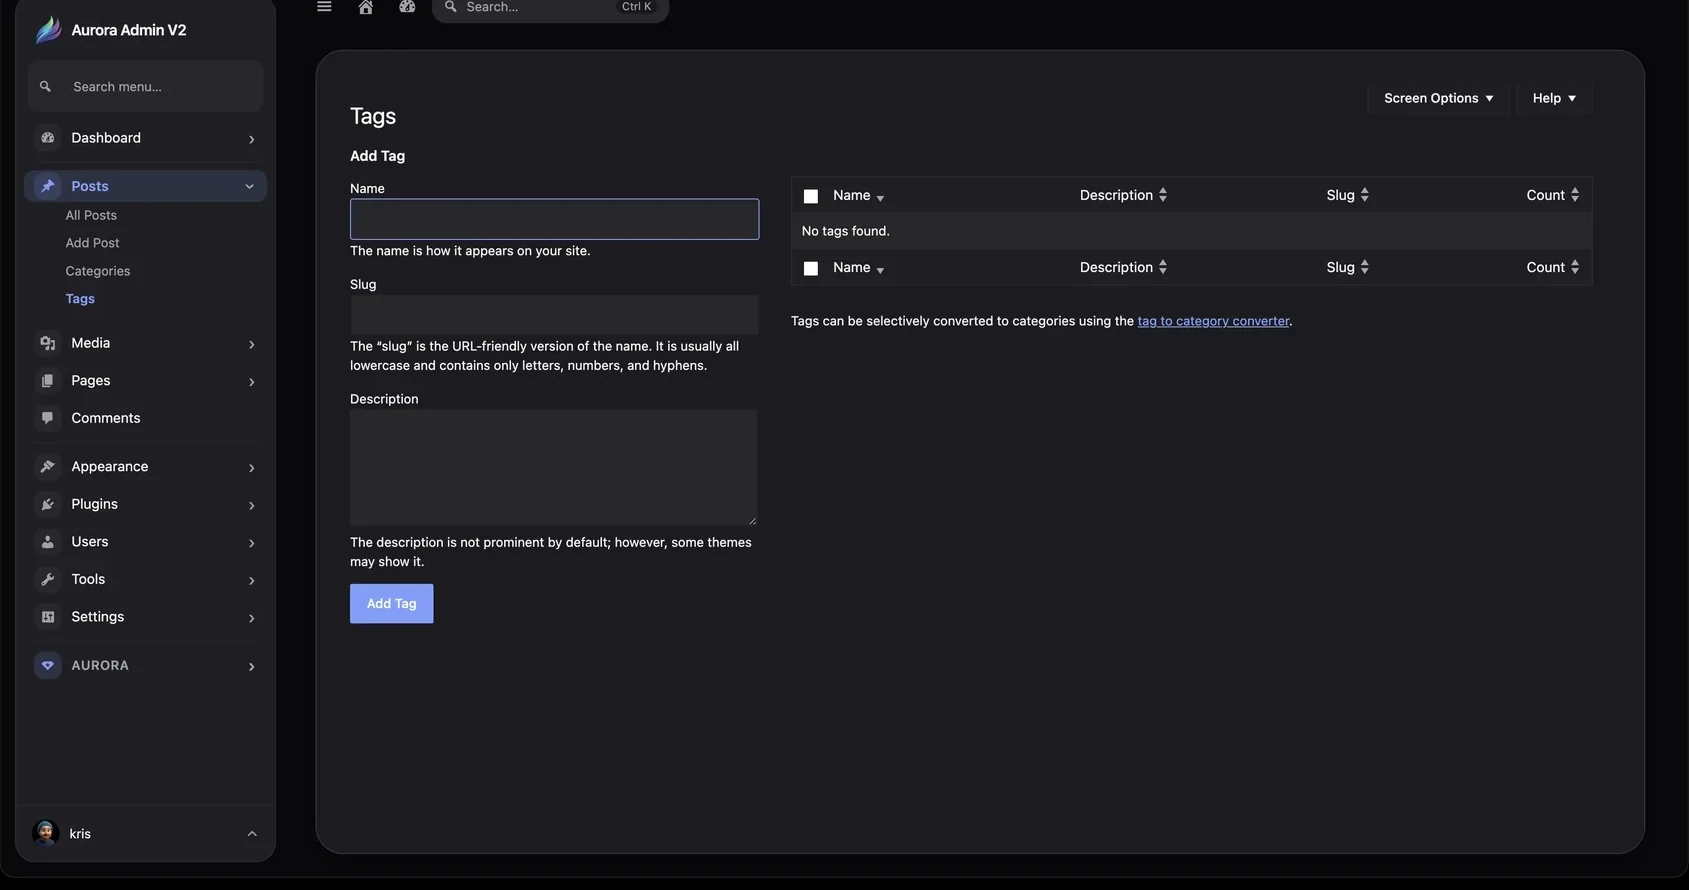Expand the Pages submenu chevron
This screenshot has width=1689, height=890.
251,382
